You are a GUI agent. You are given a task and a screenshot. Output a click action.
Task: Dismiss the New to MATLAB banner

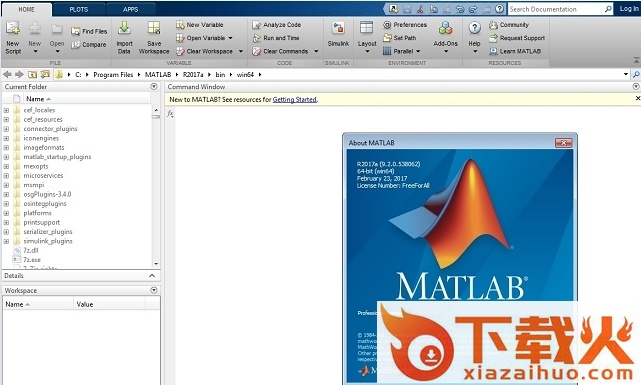(x=638, y=98)
